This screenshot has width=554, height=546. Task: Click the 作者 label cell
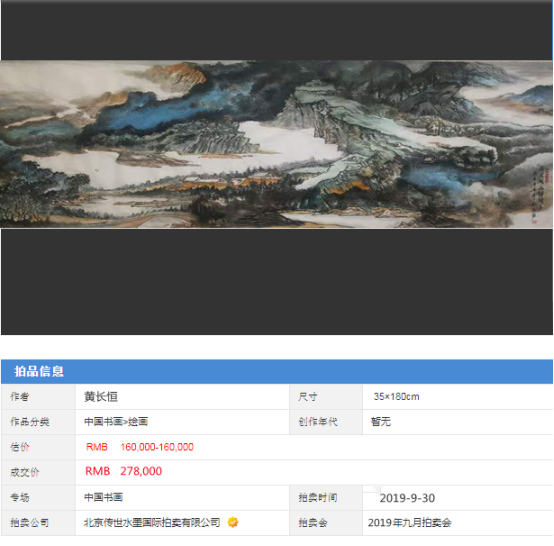pos(39,397)
